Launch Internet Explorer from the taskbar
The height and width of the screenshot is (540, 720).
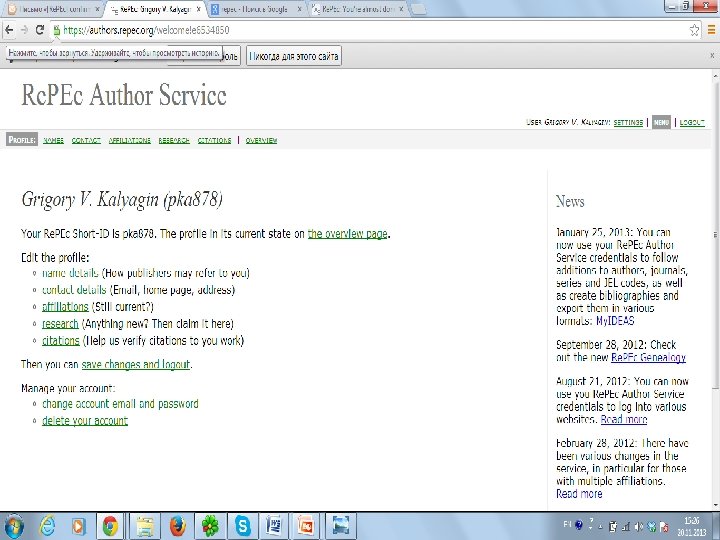tap(47, 526)
